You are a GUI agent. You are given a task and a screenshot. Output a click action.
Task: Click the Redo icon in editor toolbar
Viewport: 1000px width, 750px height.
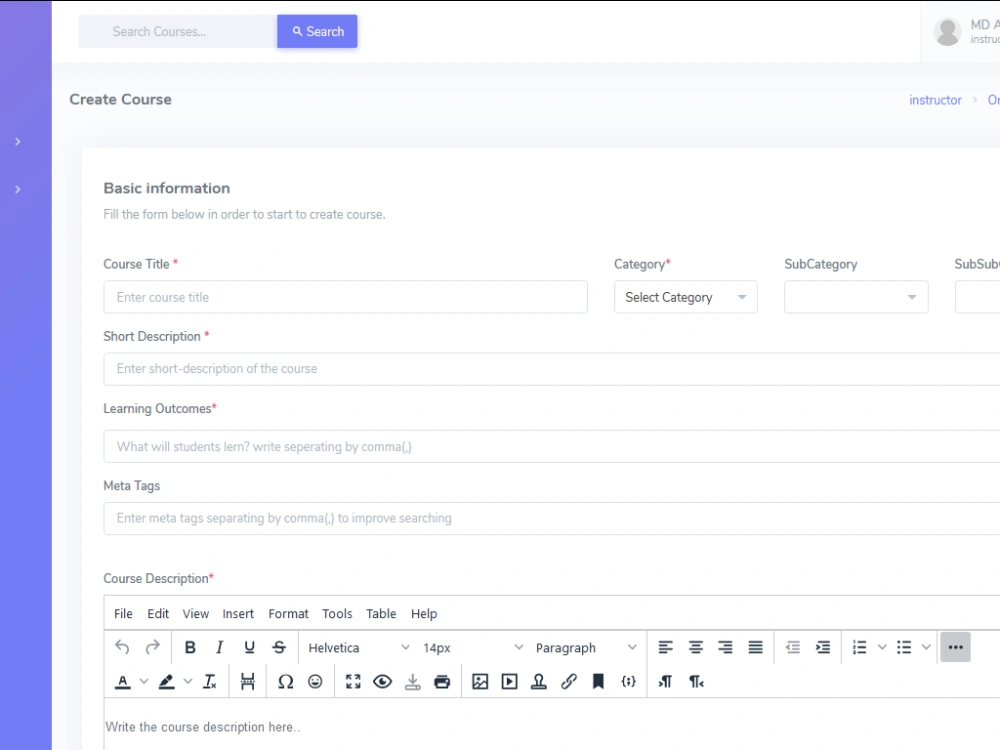[152, 647]
